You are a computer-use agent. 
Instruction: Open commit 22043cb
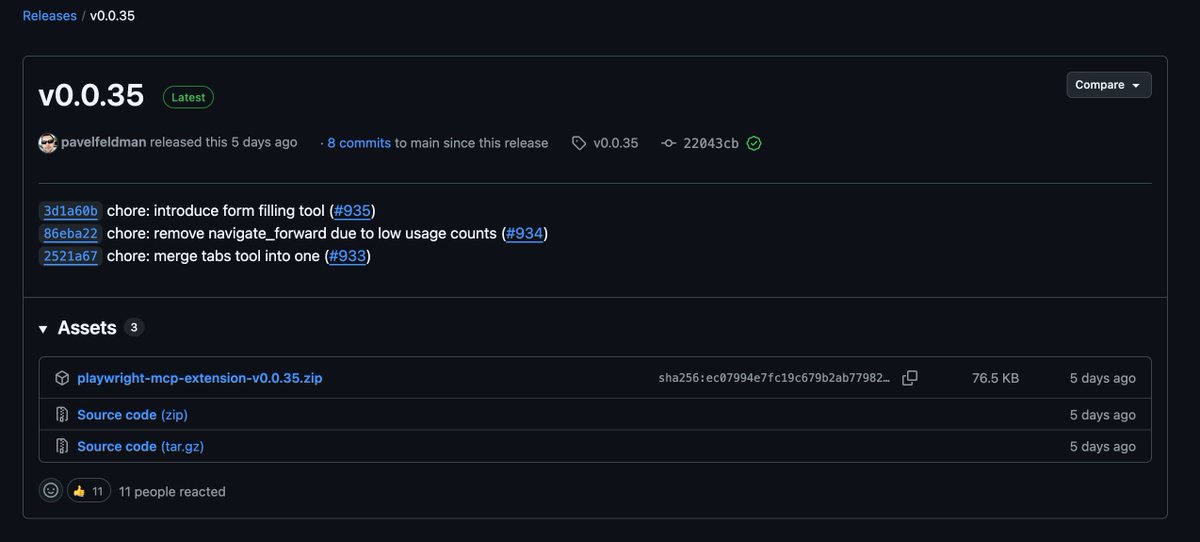point(711,143)
